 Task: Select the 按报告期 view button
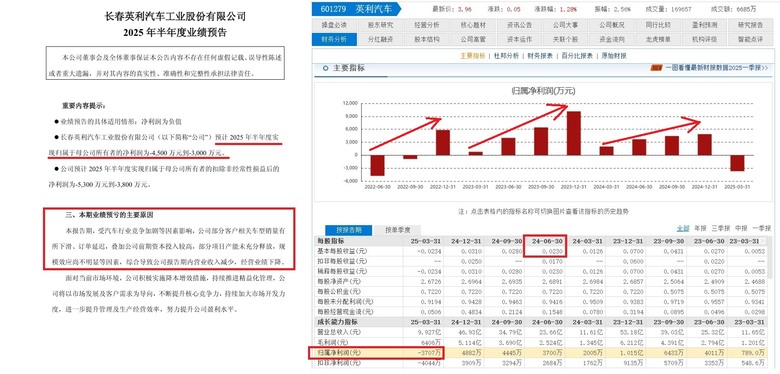(x=348, y=230)
